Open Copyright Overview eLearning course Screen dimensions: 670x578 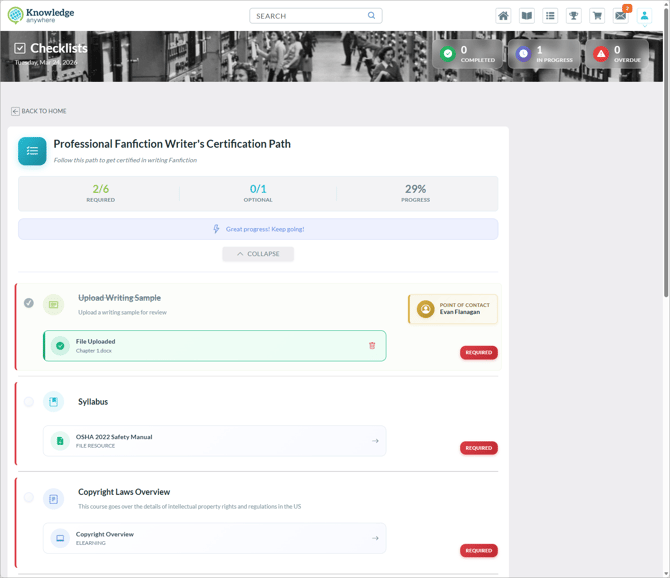[x=214, y=538]
